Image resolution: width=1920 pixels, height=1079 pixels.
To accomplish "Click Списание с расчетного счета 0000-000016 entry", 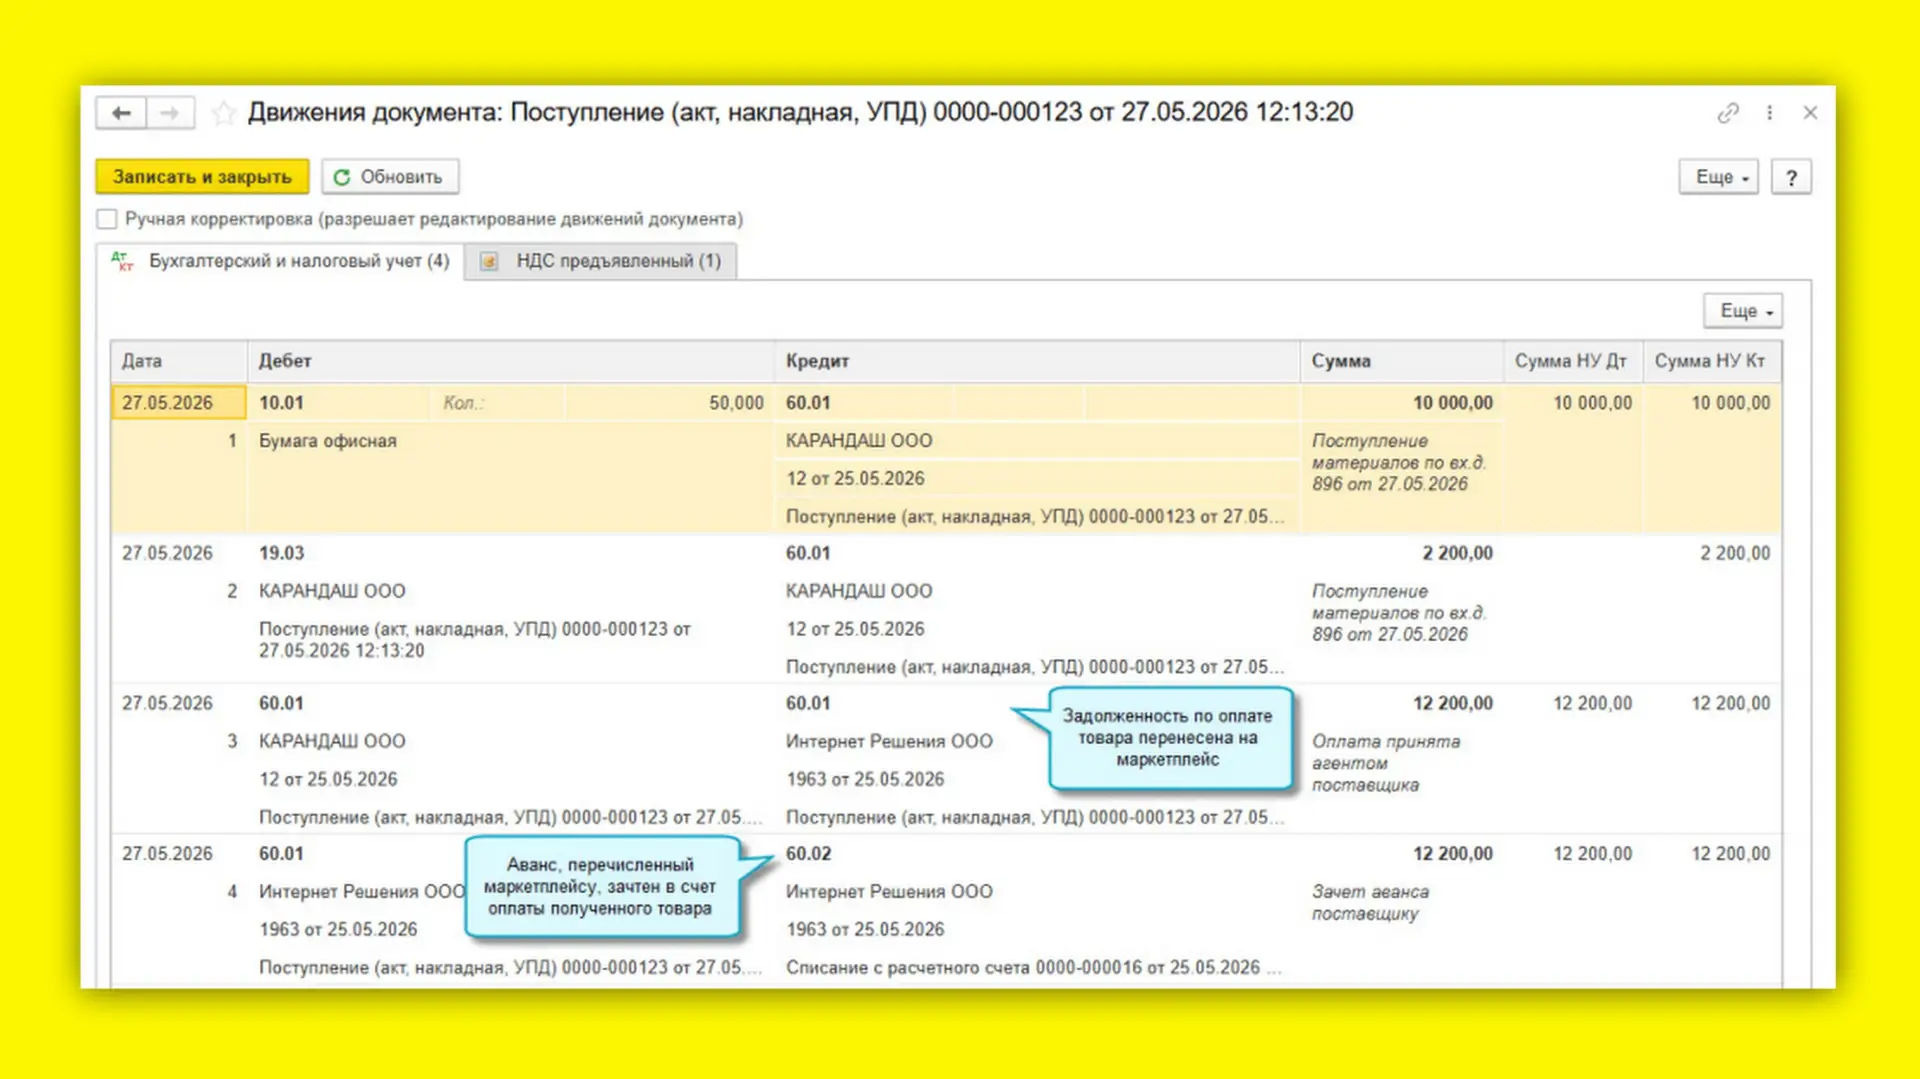I will point(1033,968).
